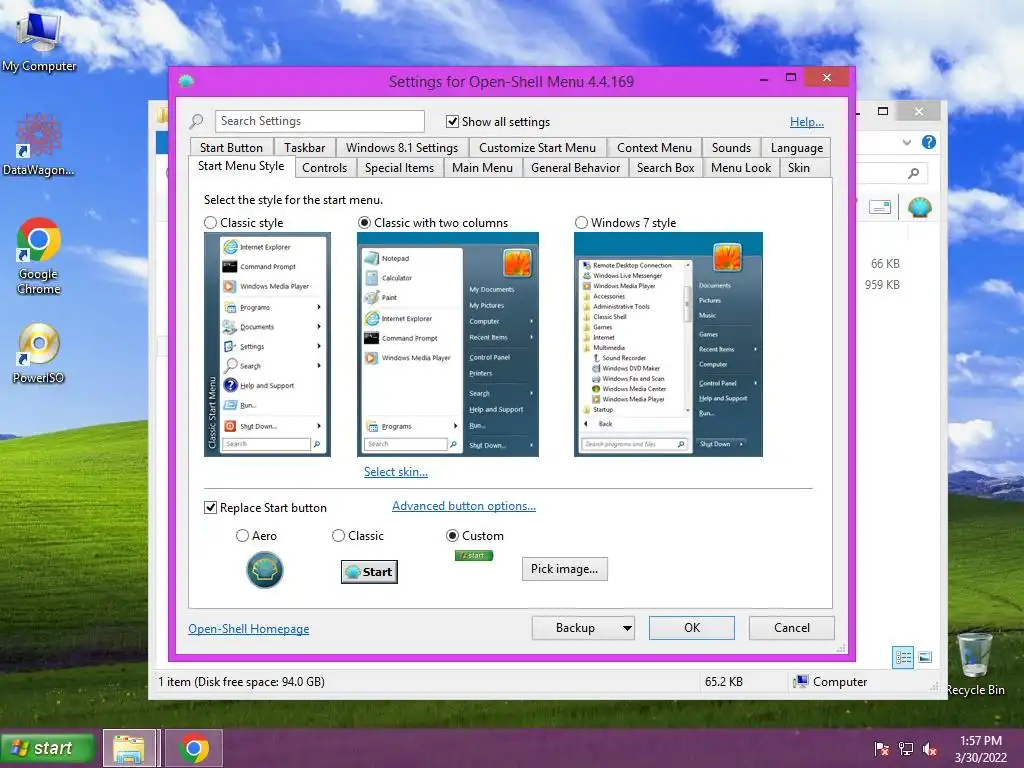This screenshot has width=1024, height=768.
Task: Click the OK button
Action: tap(692, 628)
